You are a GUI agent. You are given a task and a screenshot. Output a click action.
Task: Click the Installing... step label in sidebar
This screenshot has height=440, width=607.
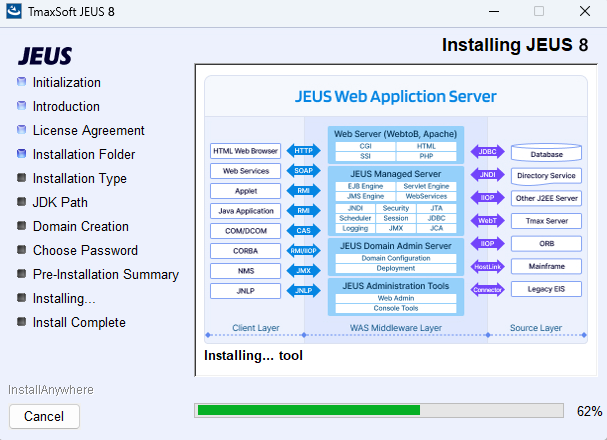[64, 298]
